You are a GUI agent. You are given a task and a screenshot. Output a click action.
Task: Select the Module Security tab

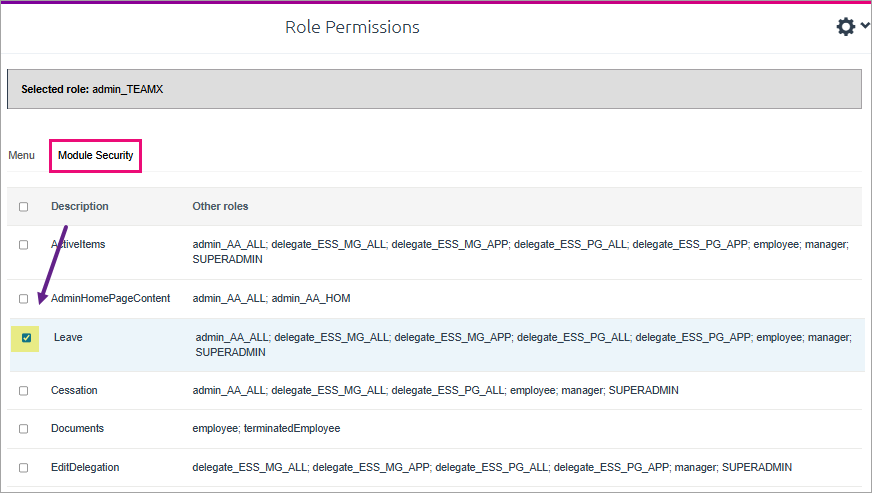(x=96, y=156)
